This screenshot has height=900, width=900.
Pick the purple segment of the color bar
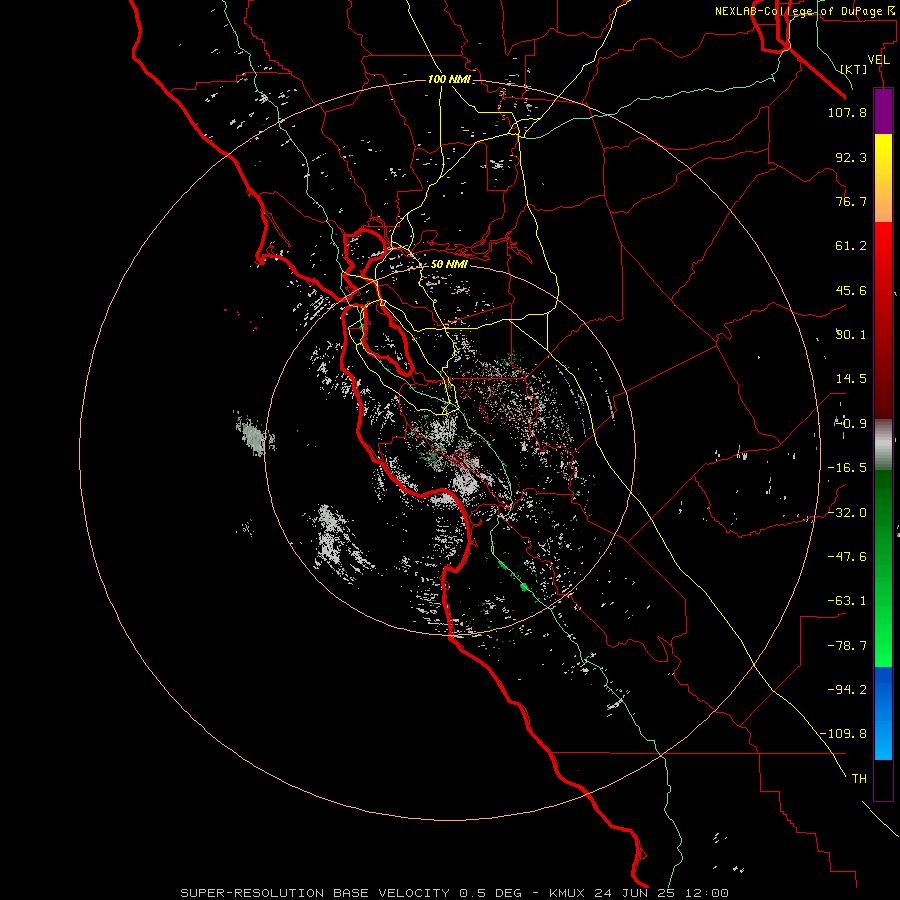point(883,111)
